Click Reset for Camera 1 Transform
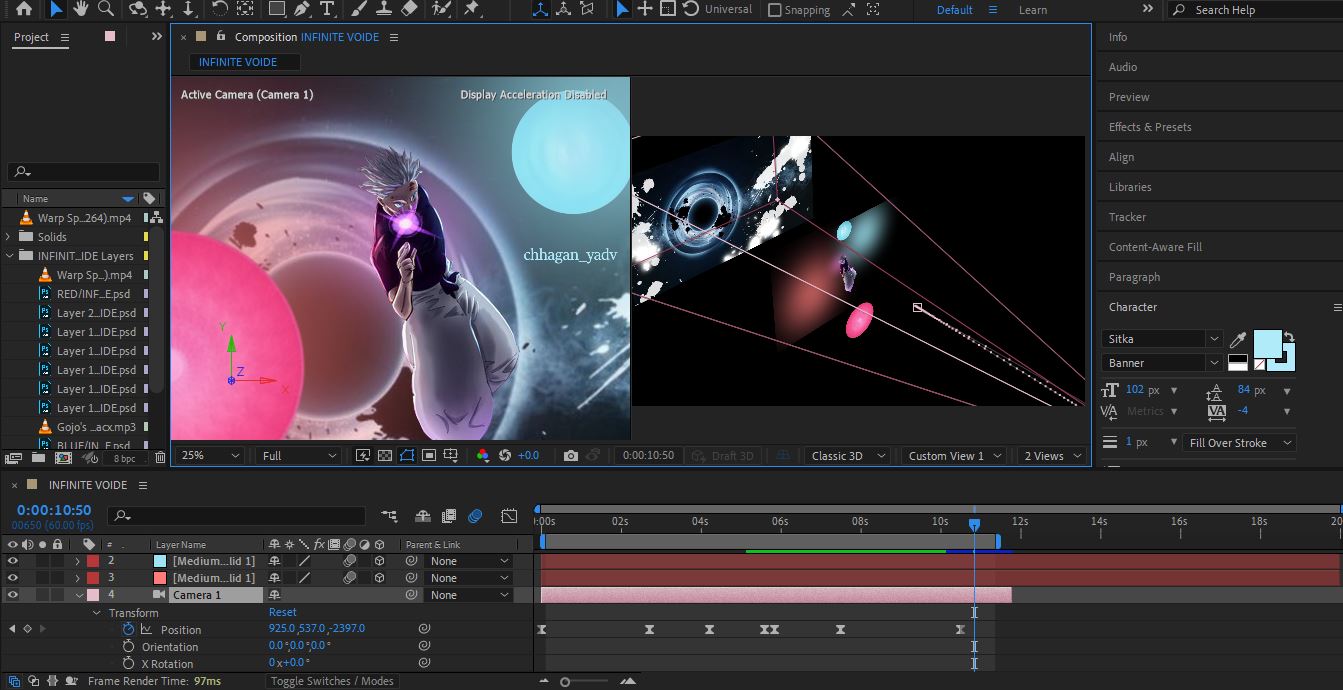This screenshot has width=1343, height=690. 282,612
